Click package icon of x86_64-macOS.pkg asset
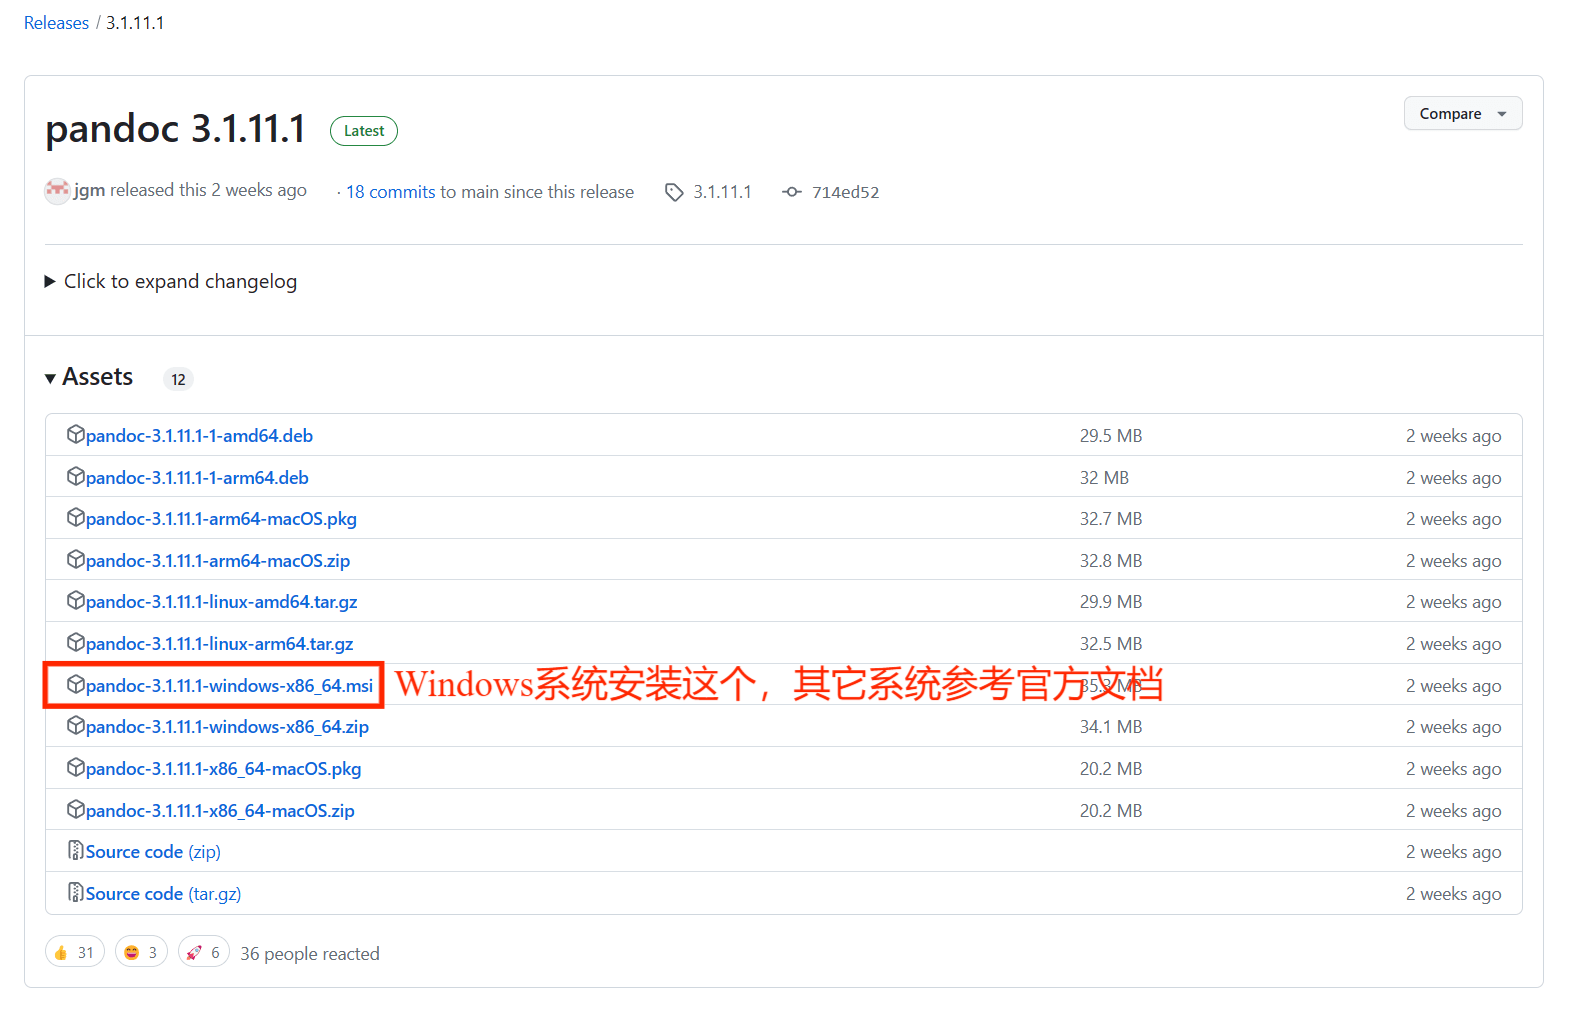This screenshot has height=1024, width=1577. click(76, 767)
